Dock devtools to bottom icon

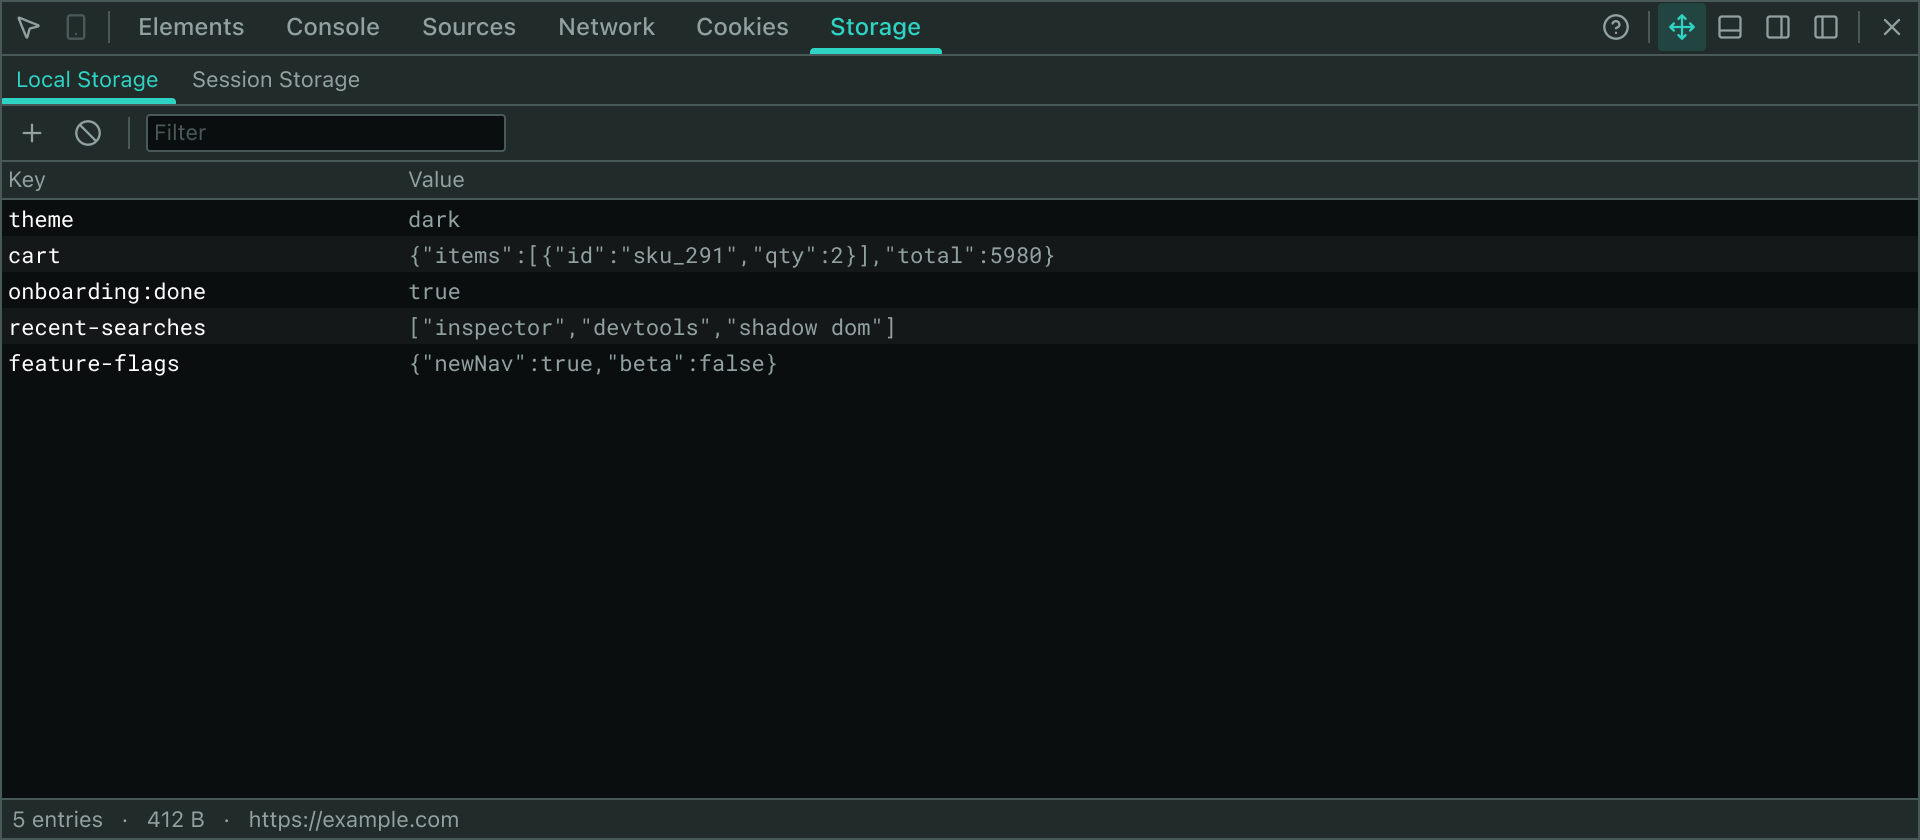(x=1730, y=27)
